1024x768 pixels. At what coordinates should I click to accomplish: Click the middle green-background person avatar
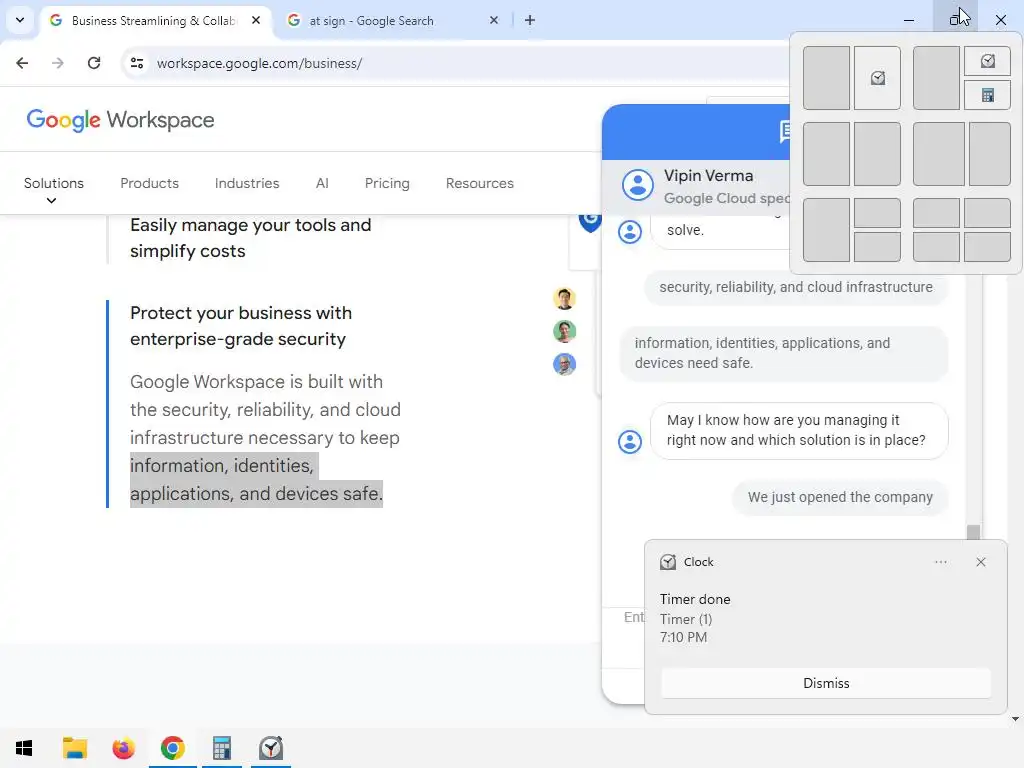pos(564,331)
